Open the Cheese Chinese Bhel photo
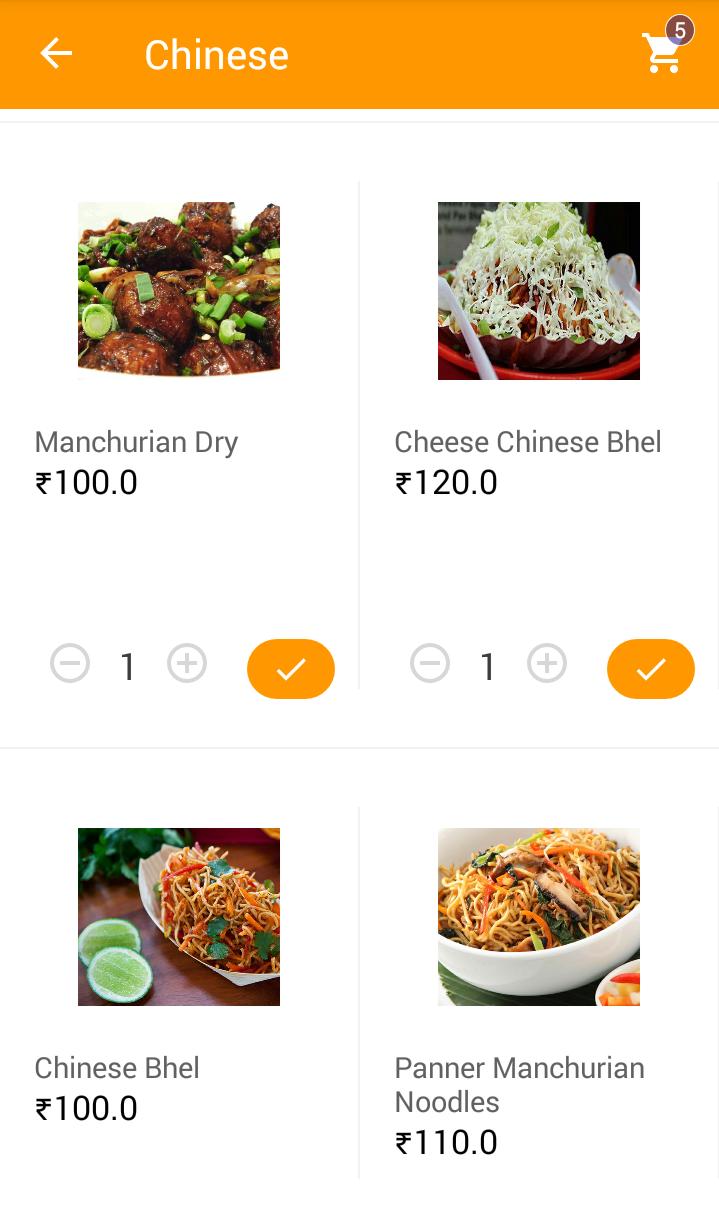 coord(539,290)
